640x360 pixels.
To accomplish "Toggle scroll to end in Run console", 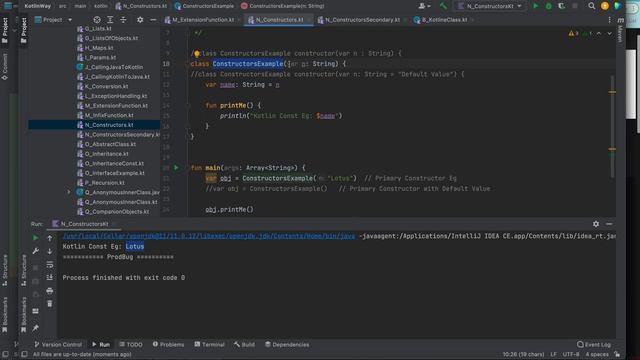I will (x=50, y=278).
